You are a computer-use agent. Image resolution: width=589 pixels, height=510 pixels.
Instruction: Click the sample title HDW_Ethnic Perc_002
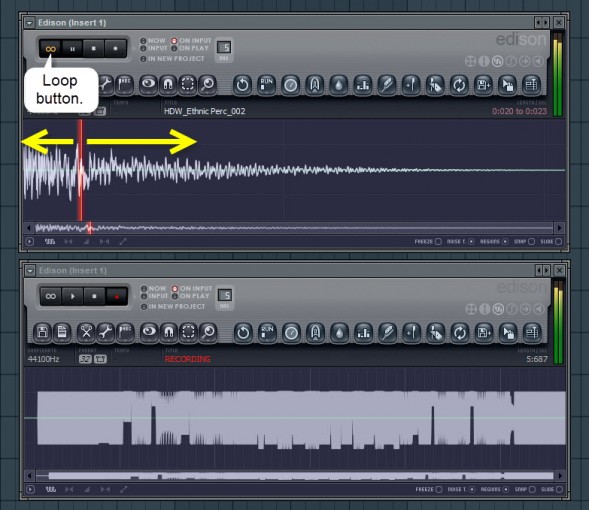204,111
